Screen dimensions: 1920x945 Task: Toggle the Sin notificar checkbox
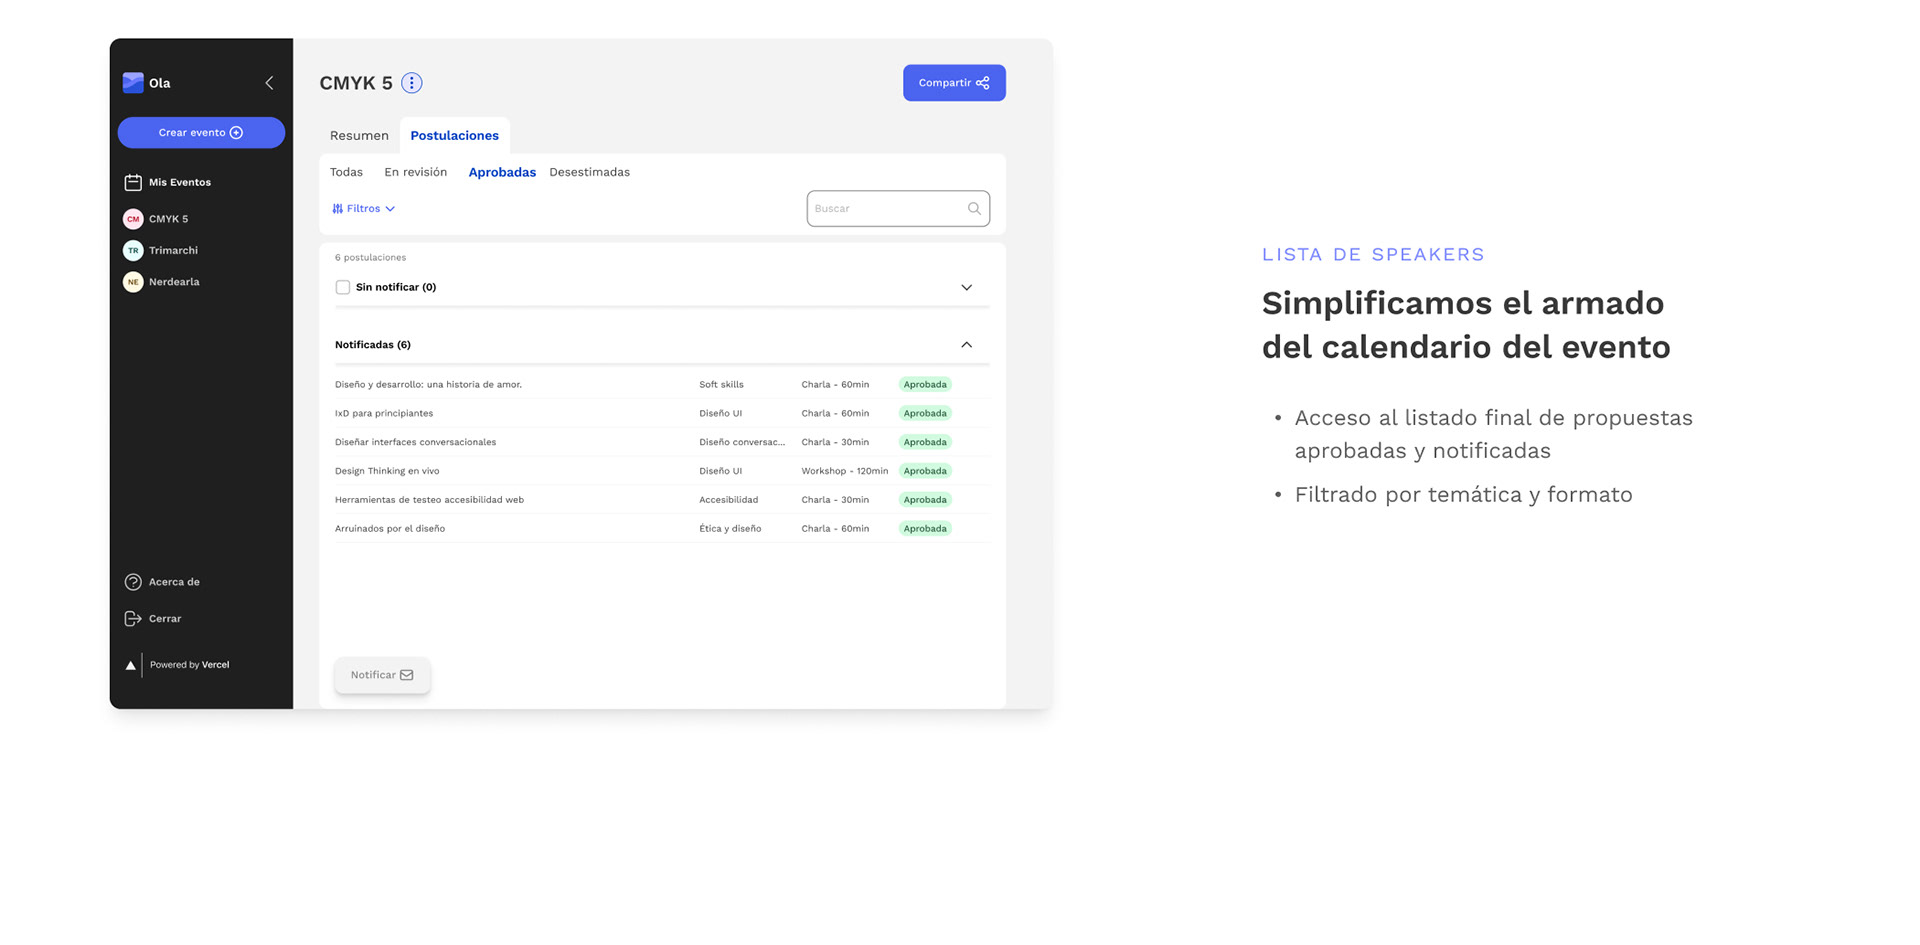[x=343, y=288]
